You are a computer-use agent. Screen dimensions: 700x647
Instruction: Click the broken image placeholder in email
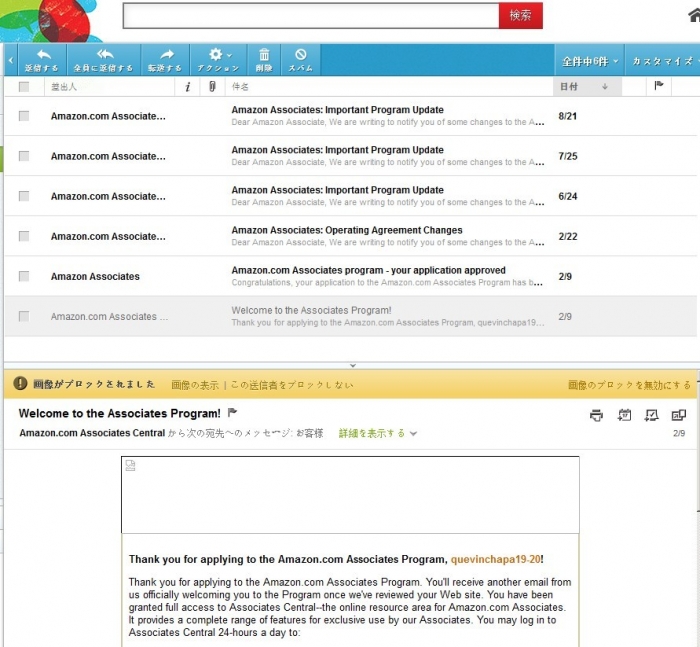(130, 465)
